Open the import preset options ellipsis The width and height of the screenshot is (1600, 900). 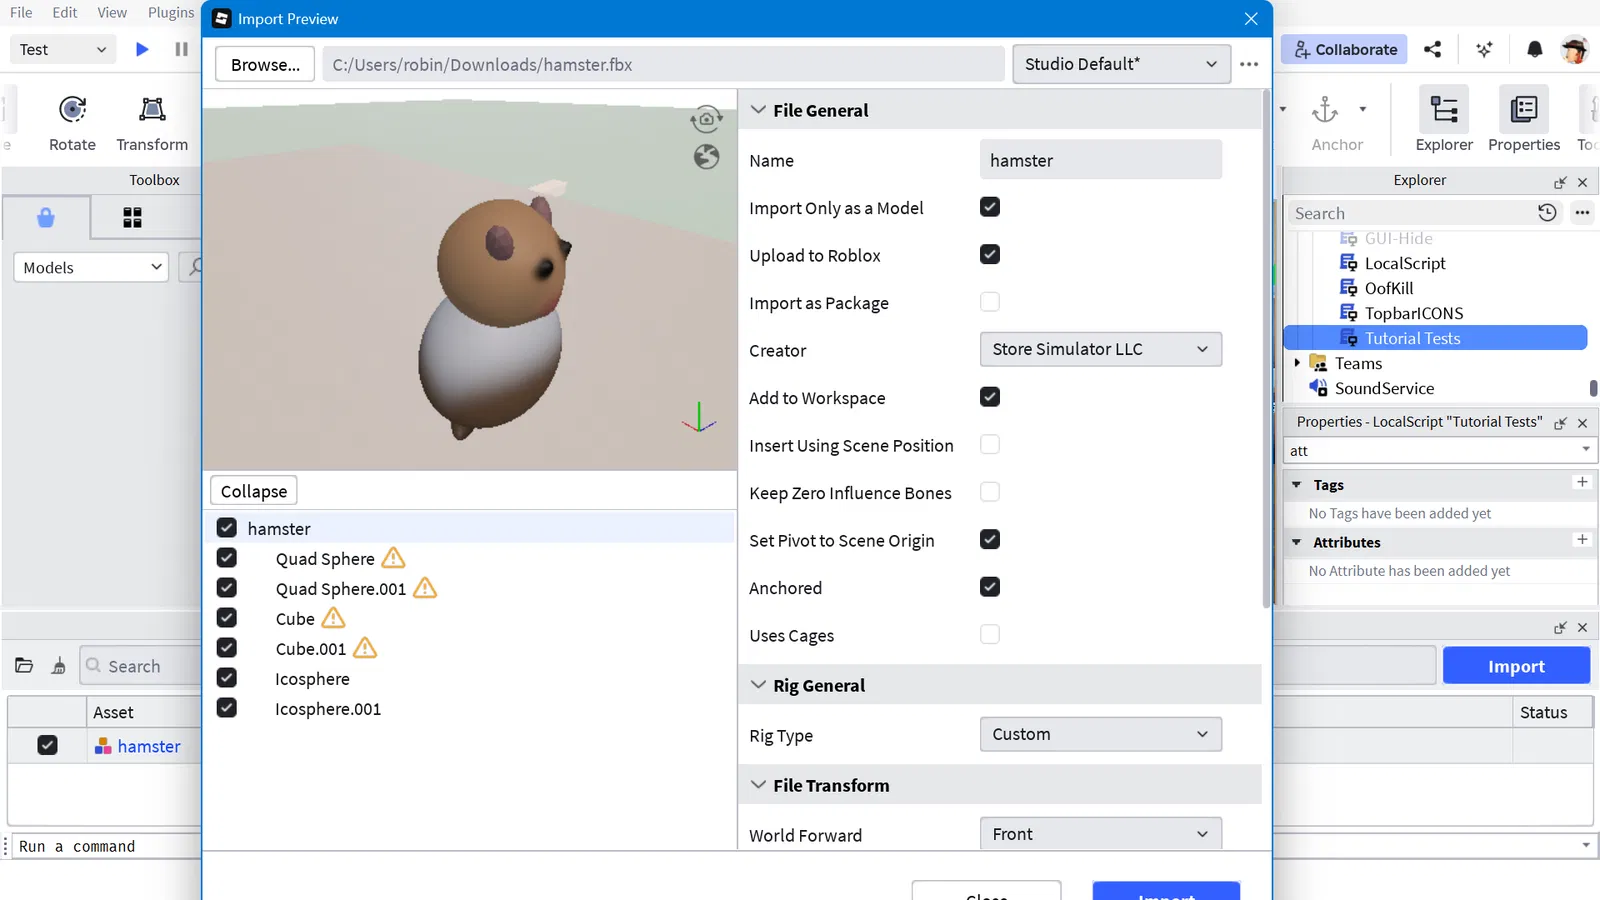(1249, 64)
